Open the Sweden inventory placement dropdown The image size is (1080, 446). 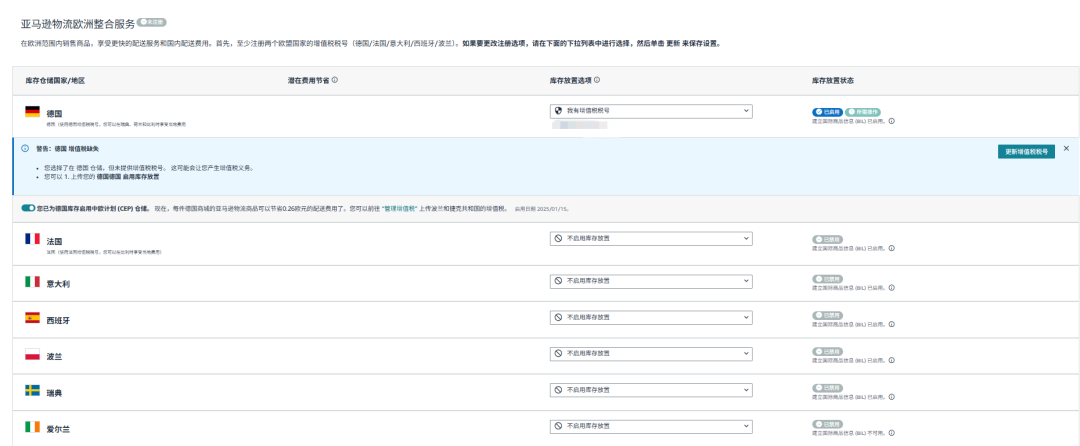coord(651,390)
